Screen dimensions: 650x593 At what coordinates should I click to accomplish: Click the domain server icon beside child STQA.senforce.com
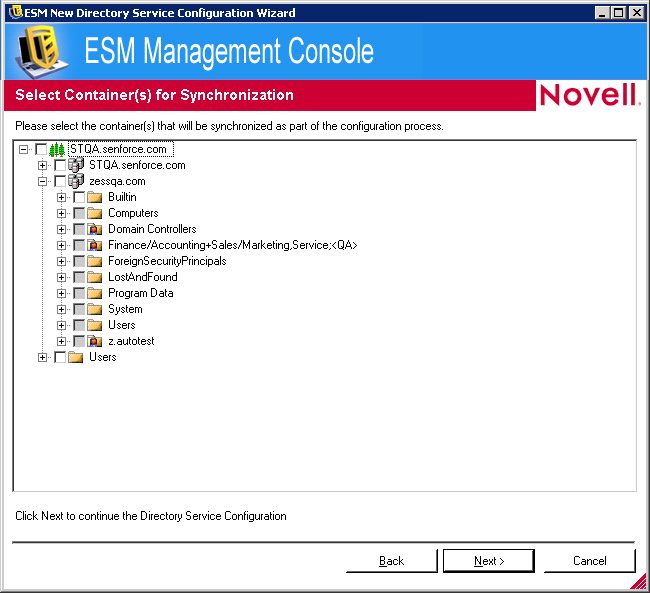pos(76,165)
